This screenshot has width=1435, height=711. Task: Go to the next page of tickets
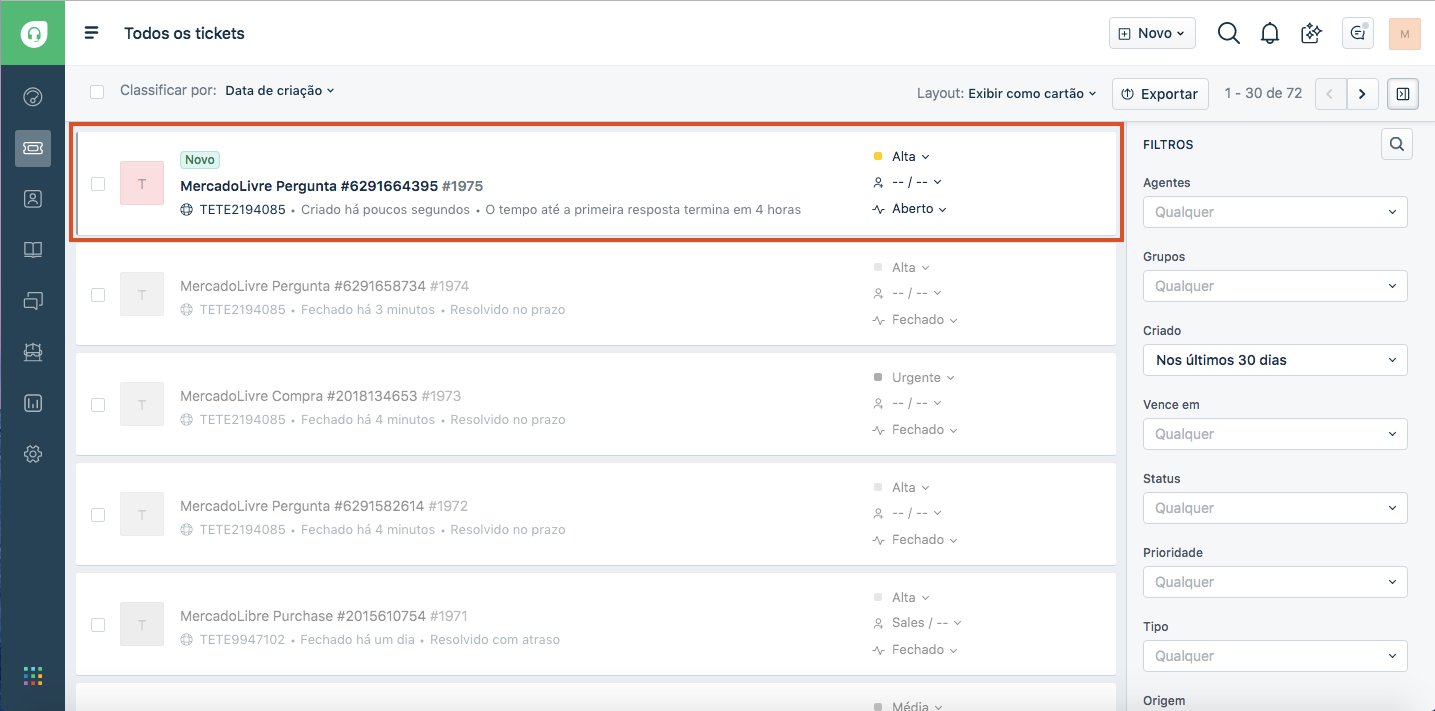[1362, 94]
